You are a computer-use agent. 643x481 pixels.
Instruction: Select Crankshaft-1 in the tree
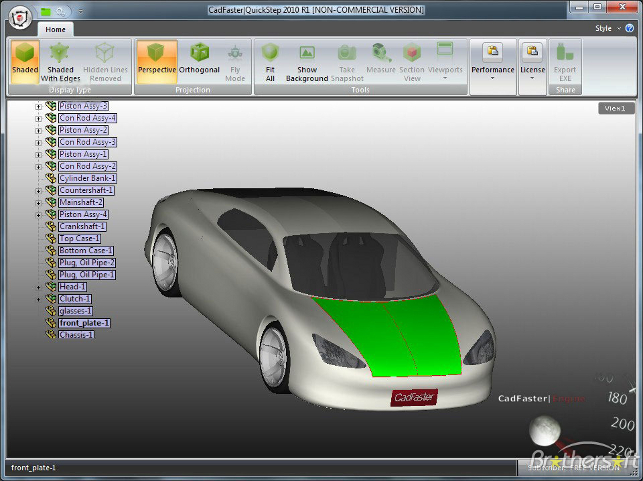pyautogui.click(x=82, y=226)
